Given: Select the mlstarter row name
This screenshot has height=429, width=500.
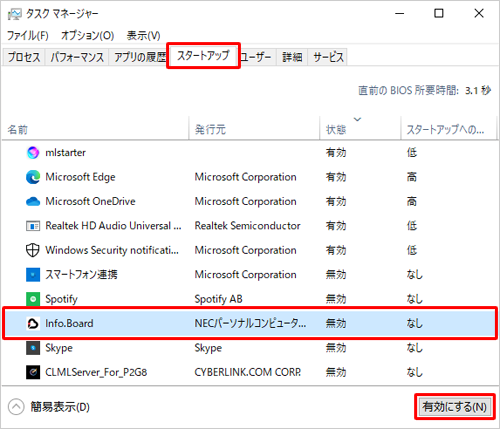Looking at the screenshot, I should [65, 153].
